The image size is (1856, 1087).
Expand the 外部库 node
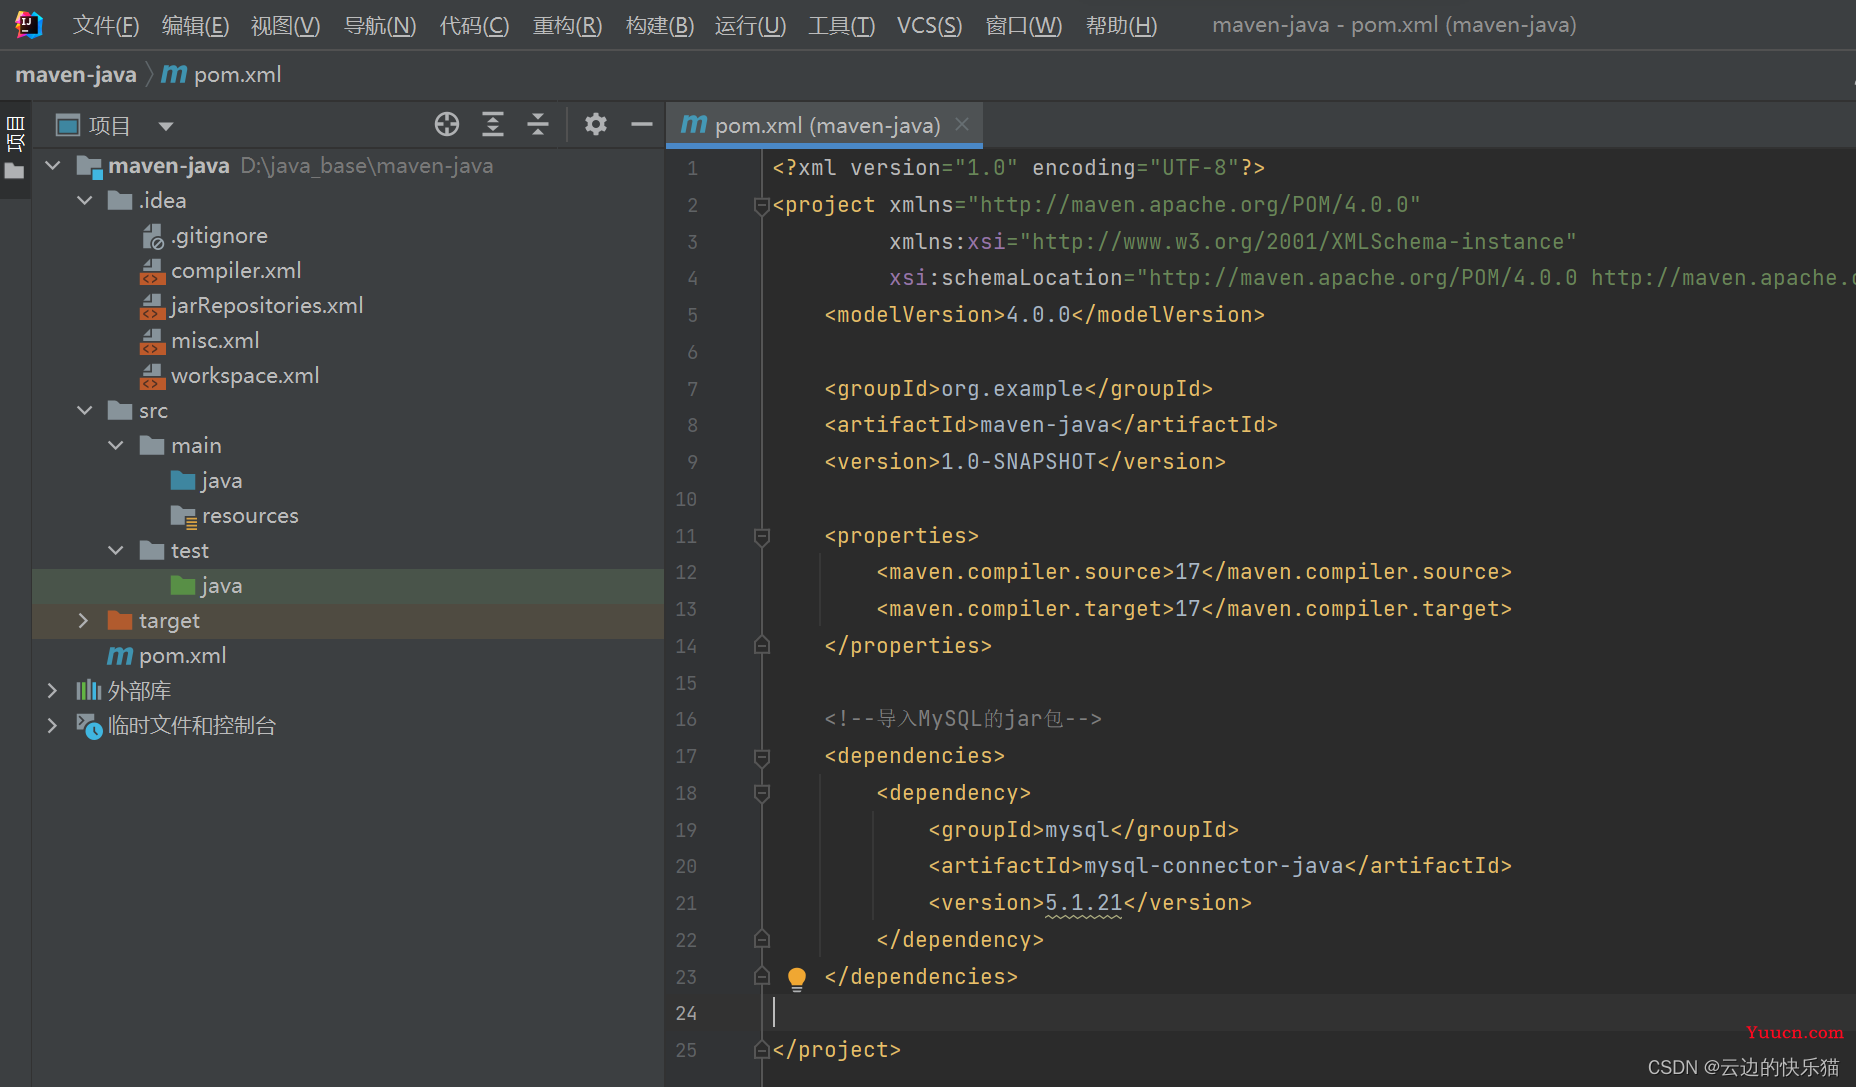(53, 691)
